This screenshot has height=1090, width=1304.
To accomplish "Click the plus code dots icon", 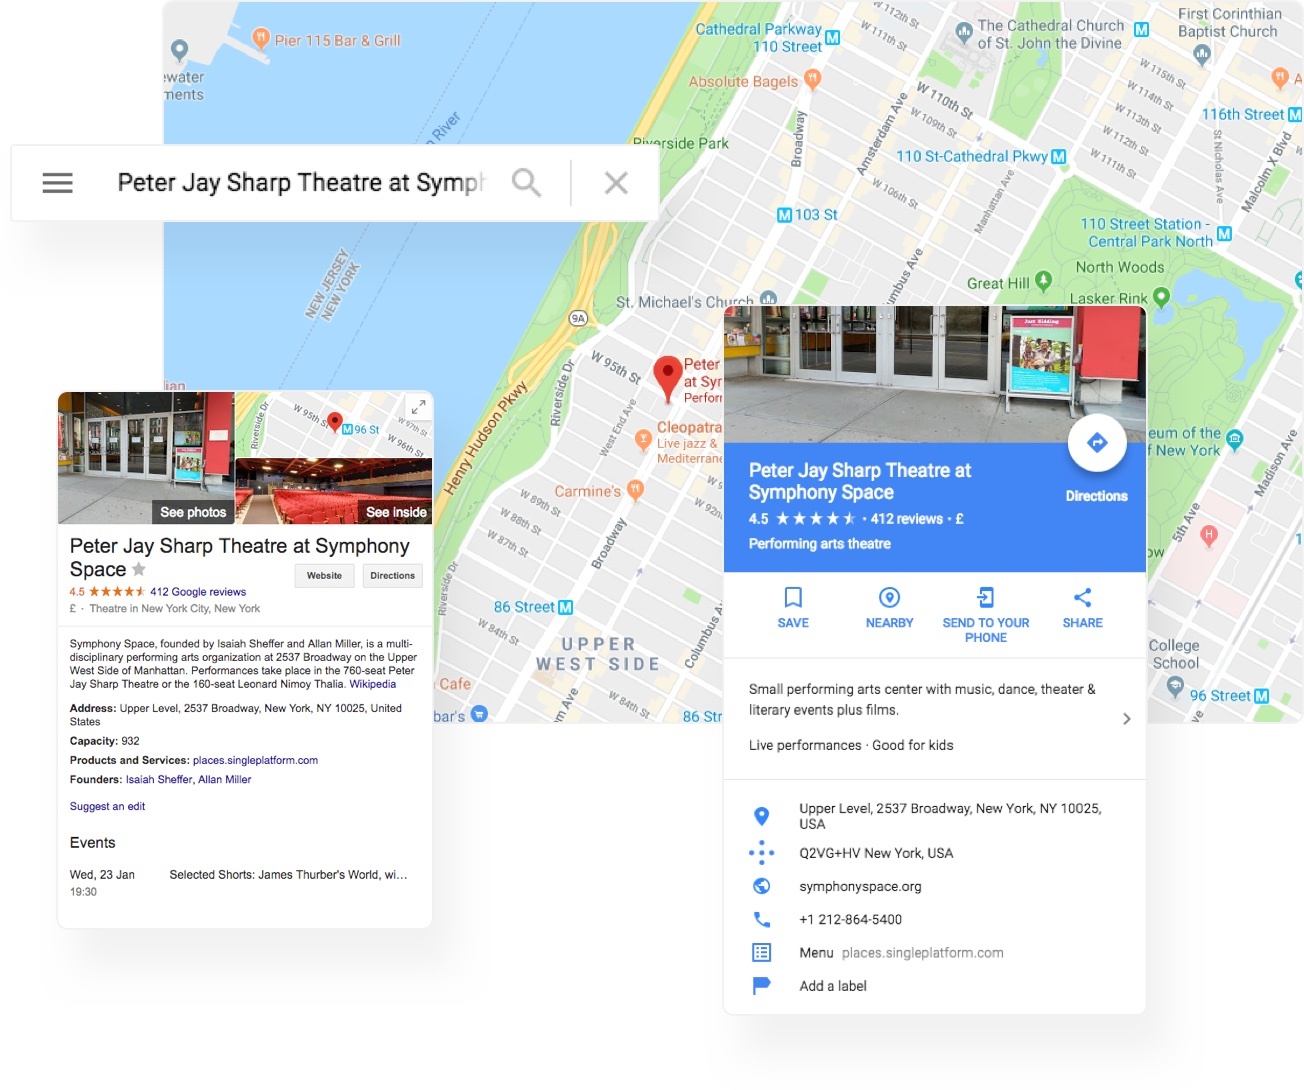I will coord(761,853).
